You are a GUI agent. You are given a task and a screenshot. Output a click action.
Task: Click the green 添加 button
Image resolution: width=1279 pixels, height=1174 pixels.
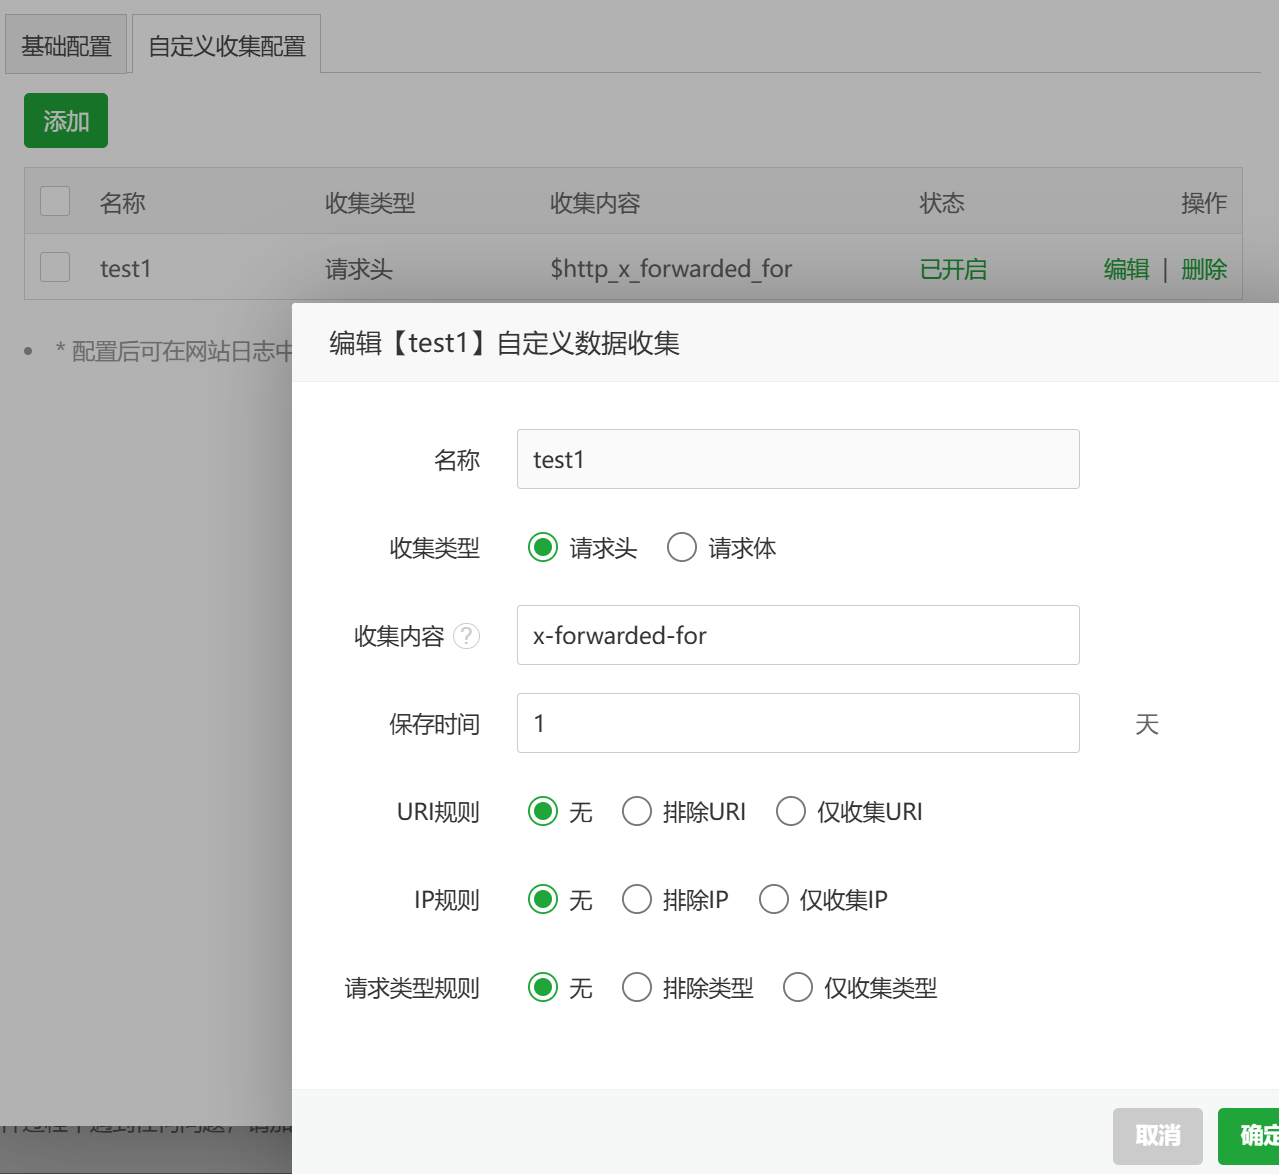tap(66, 121)
